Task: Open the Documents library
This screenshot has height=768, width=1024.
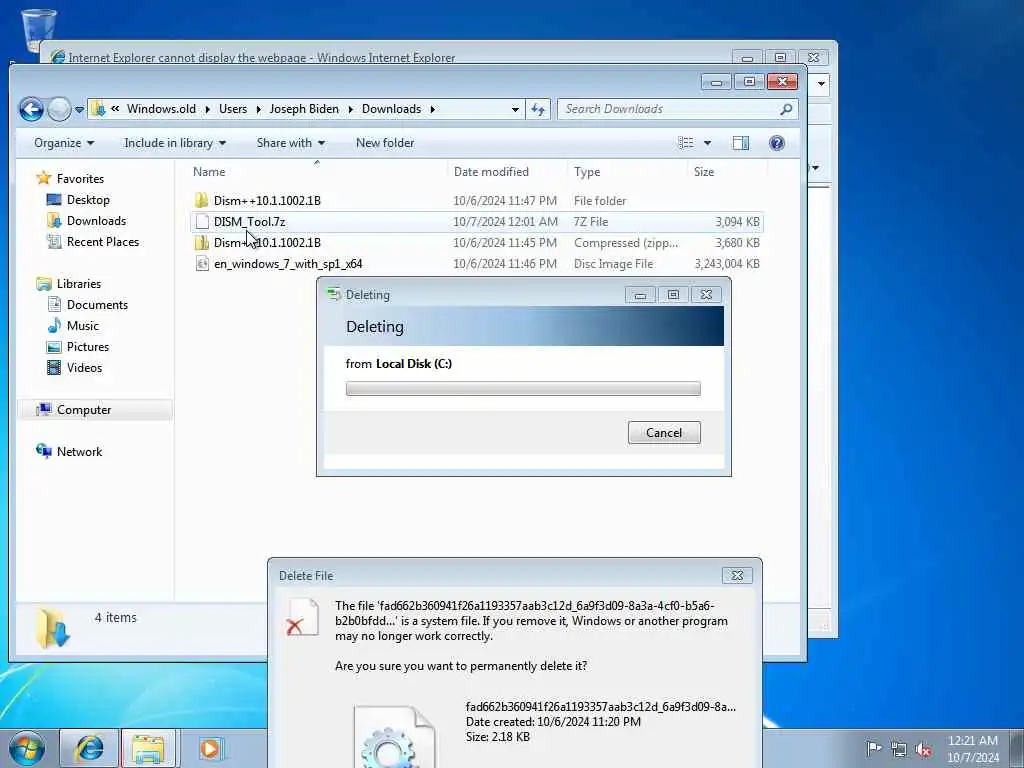Action: pos(97,304)
